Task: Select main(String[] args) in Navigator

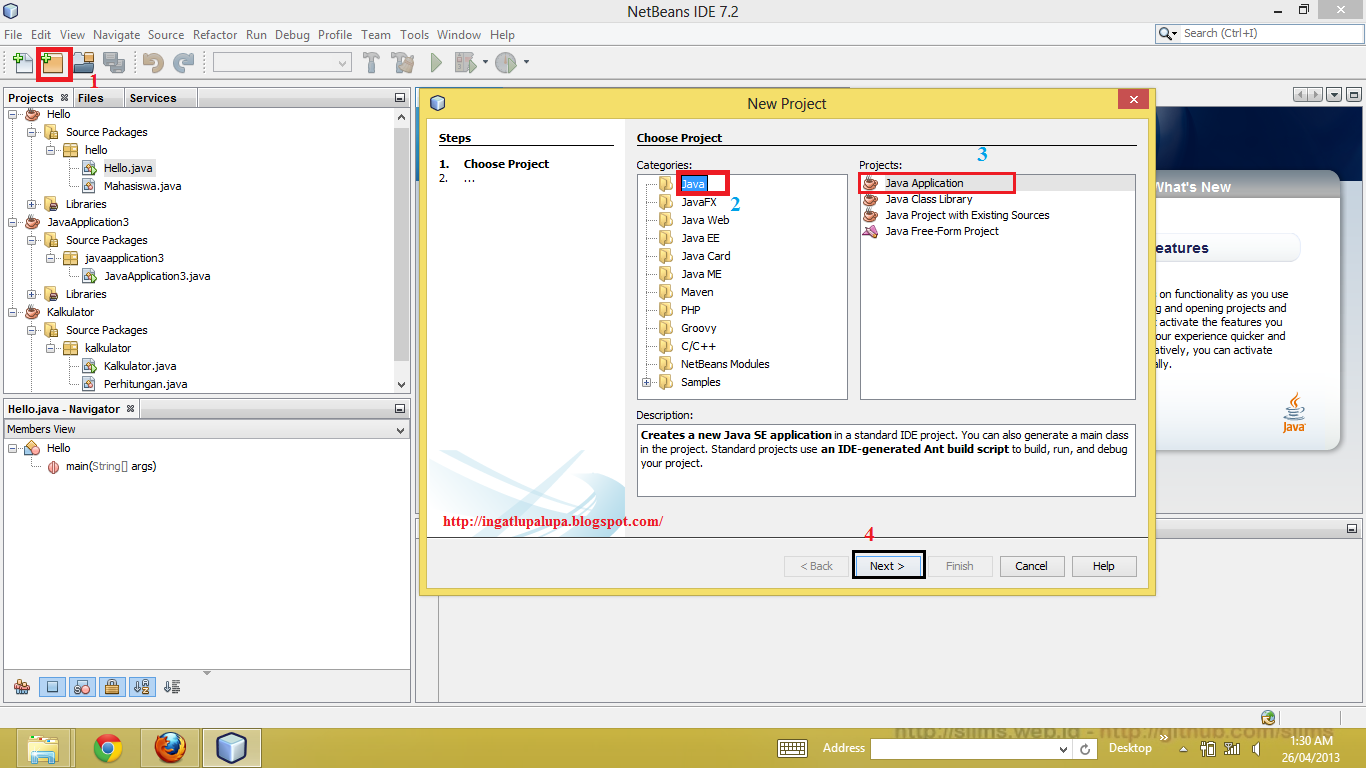Action: point(111,466)
